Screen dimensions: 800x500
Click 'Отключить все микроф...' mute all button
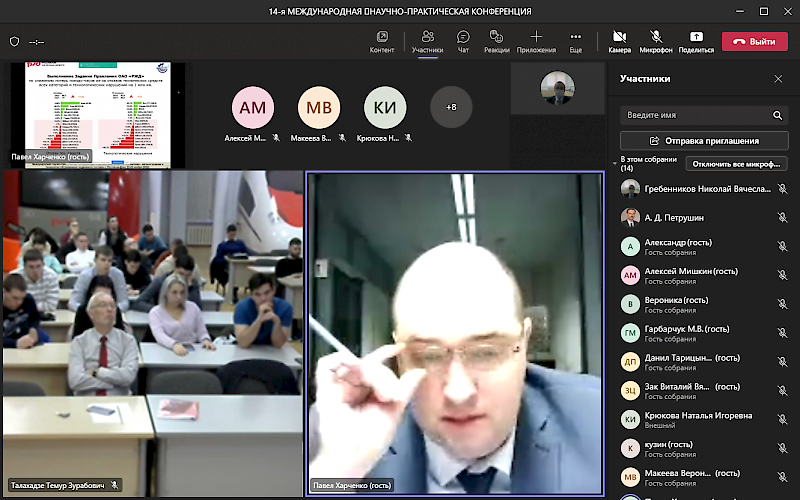coord(737,164)
